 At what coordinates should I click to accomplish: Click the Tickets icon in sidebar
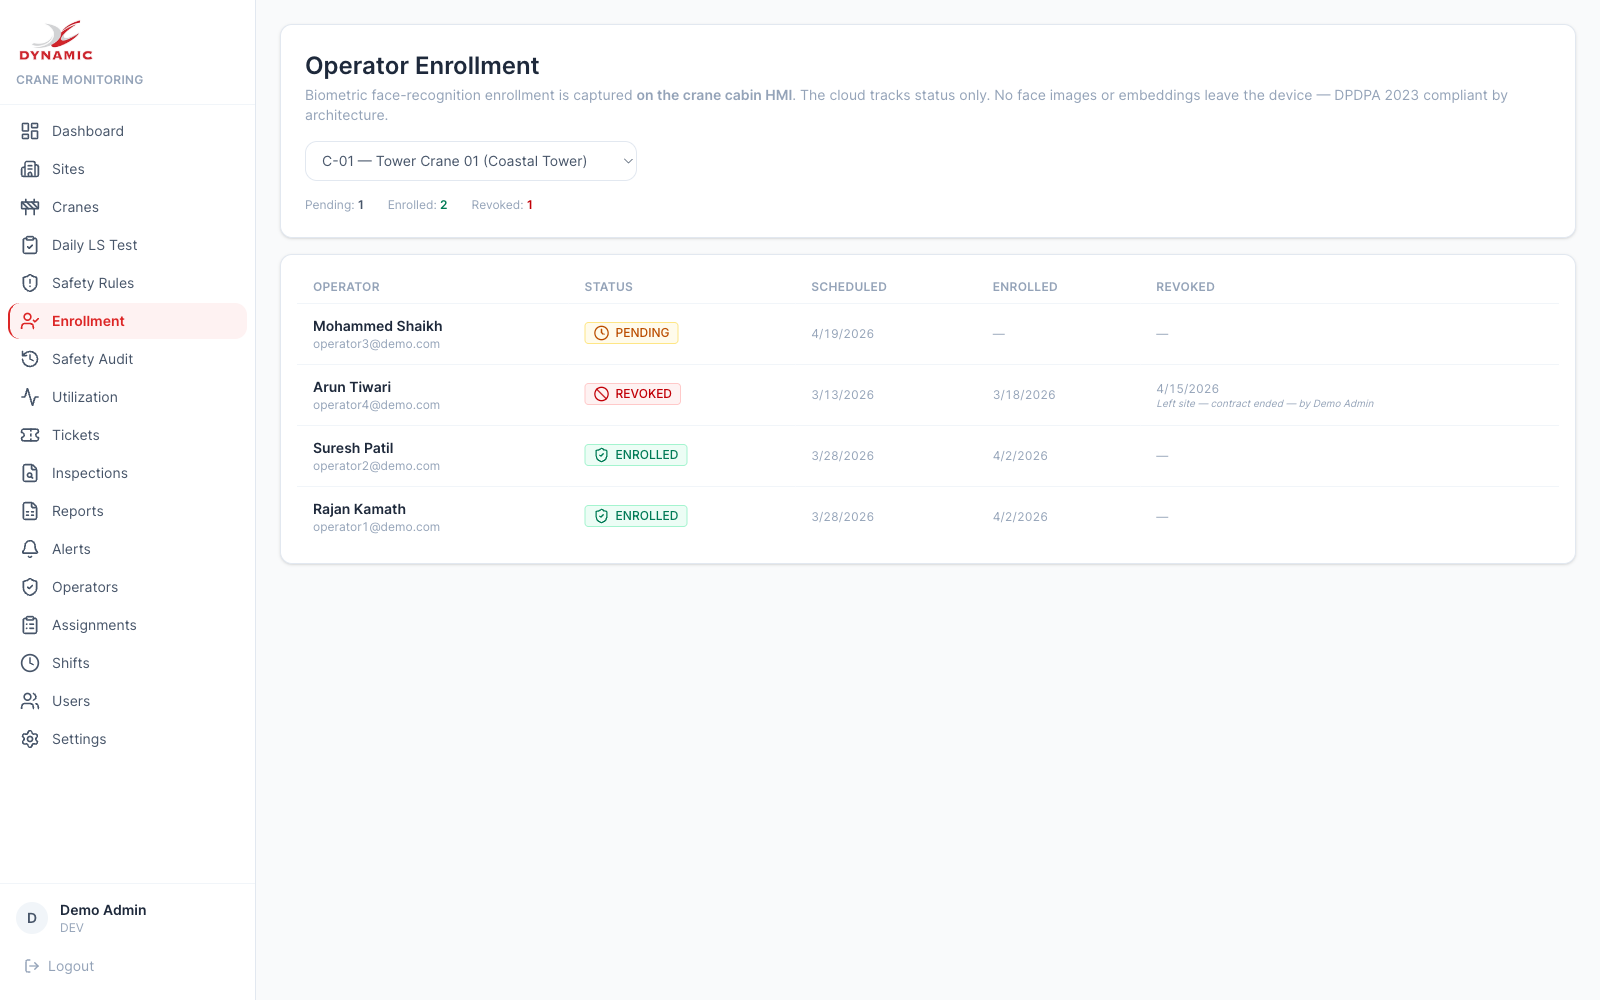tap(30, 435)
